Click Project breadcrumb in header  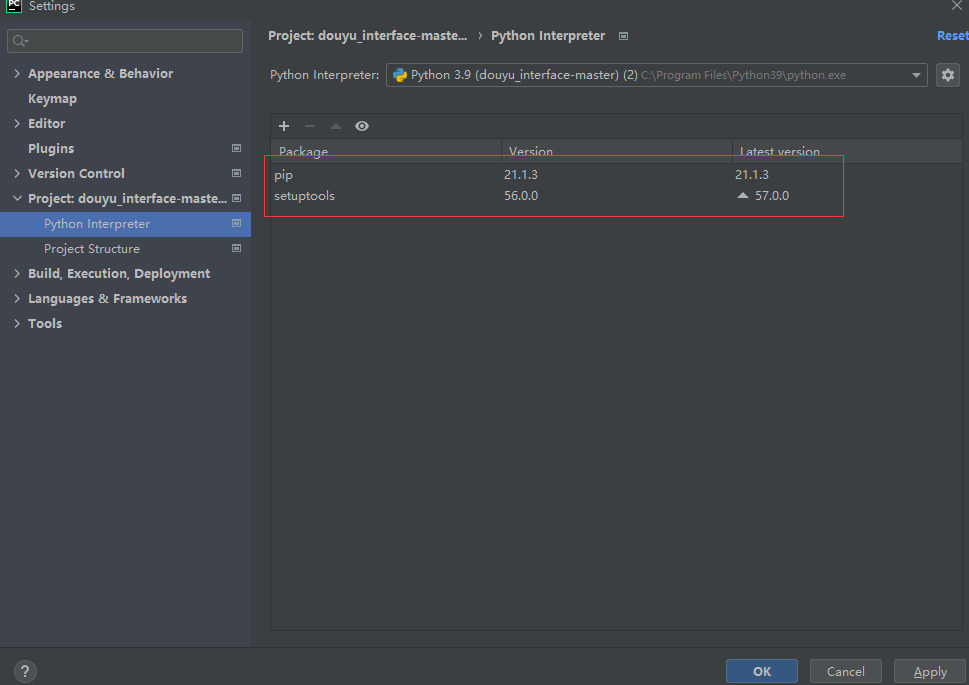[x=368, y=36]
